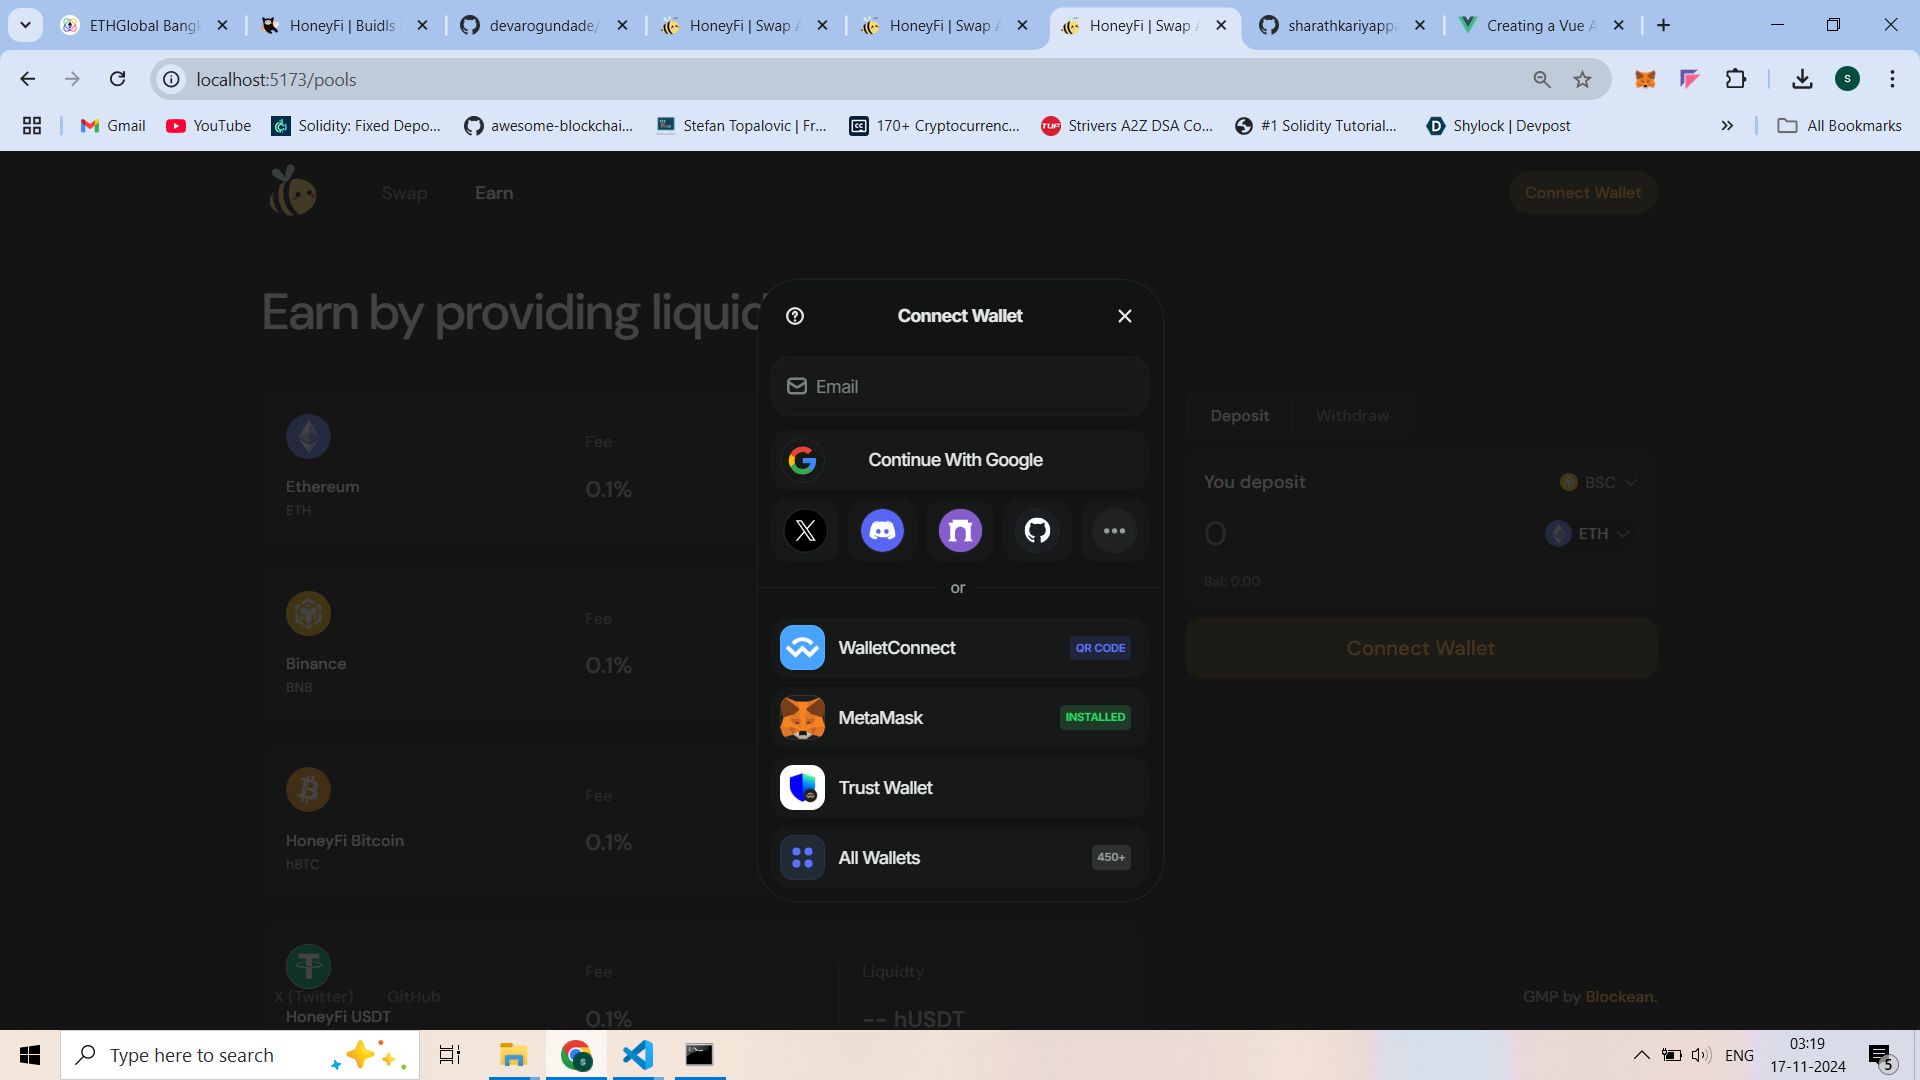Open the MetaMask fox extension icon
This screenshot has width=1920, height=1080.
[x=1645, y=79]
